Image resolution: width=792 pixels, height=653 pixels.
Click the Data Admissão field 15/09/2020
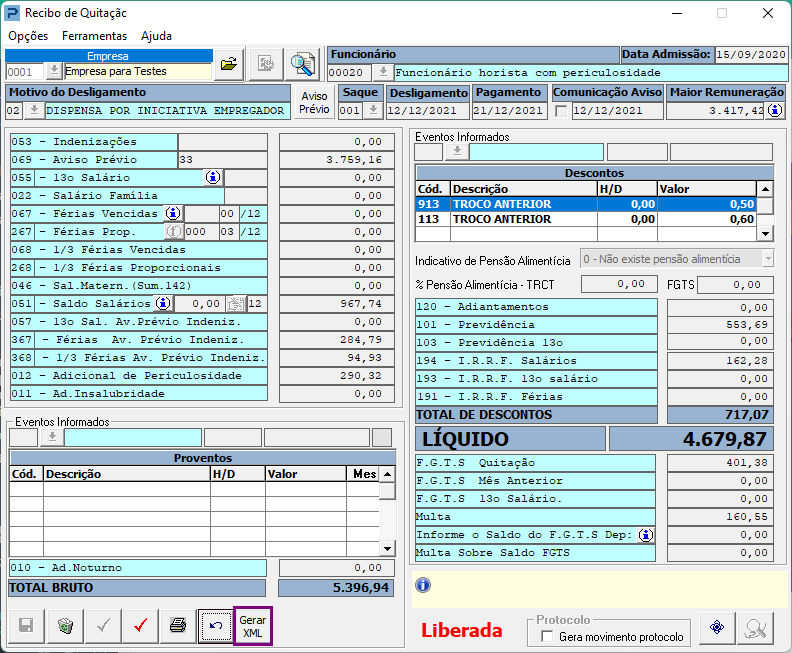[751, 55]
